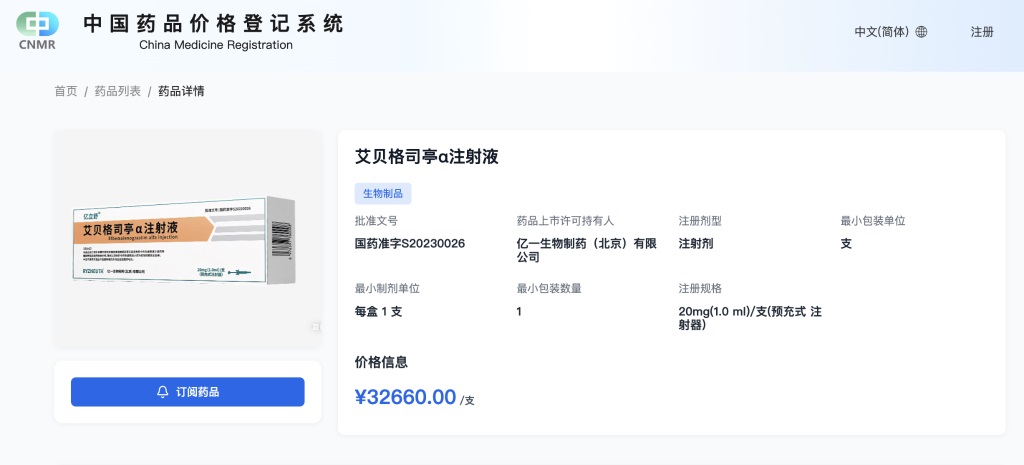Click the ¥32660.00 price value
Screen dimensions: 1024x465
(406, 397)
